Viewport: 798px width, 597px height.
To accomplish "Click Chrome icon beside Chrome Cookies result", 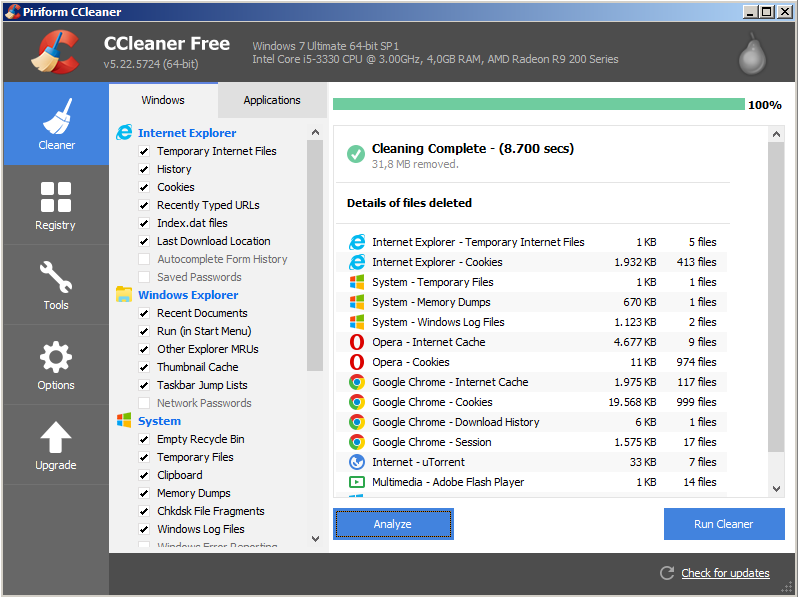I will point(357,402).
